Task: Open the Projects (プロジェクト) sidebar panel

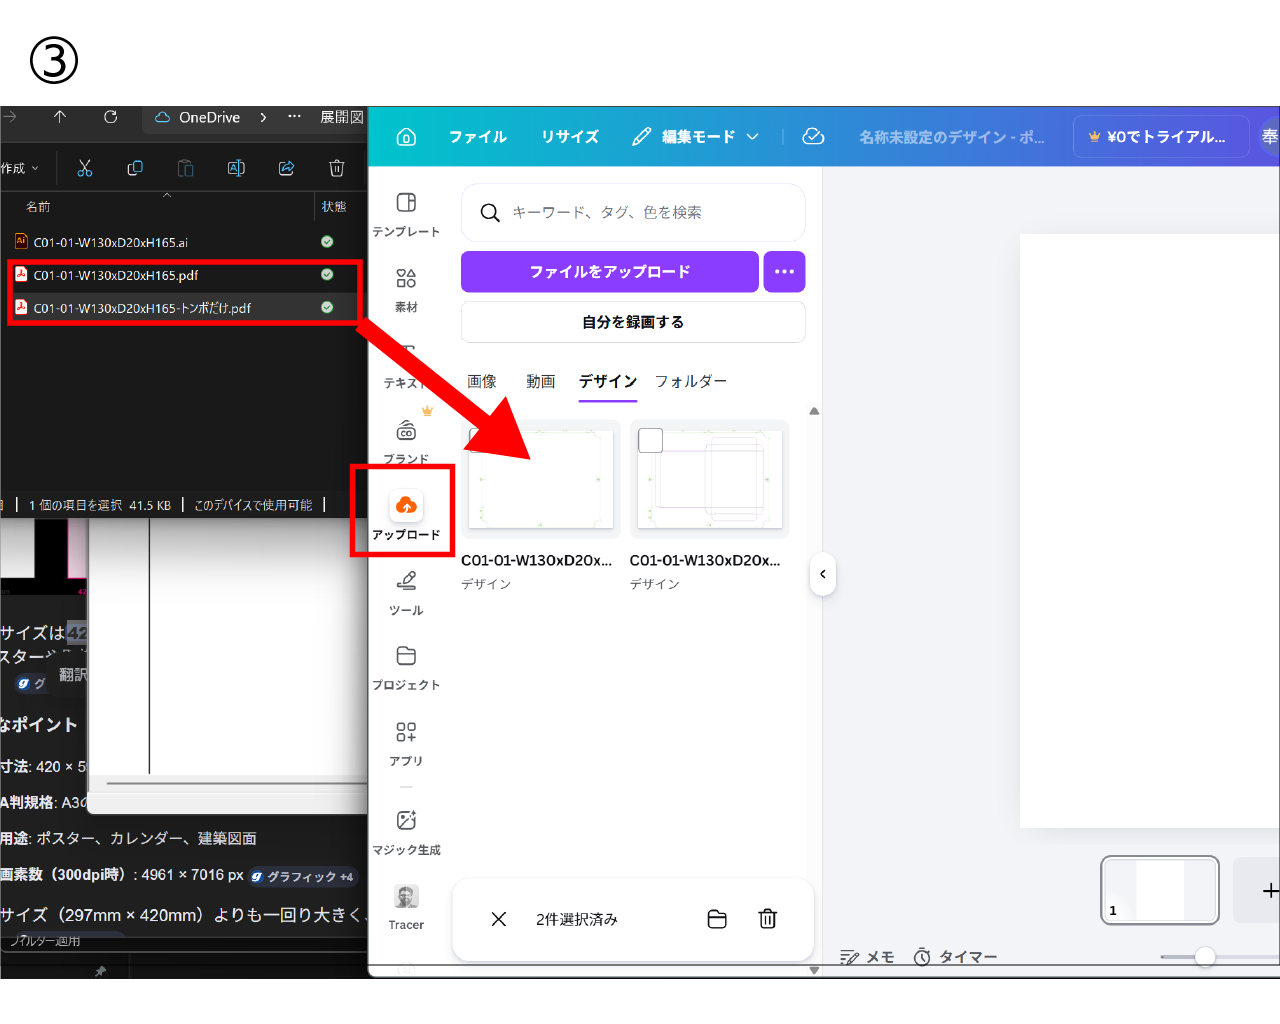Action: (406, 667)
